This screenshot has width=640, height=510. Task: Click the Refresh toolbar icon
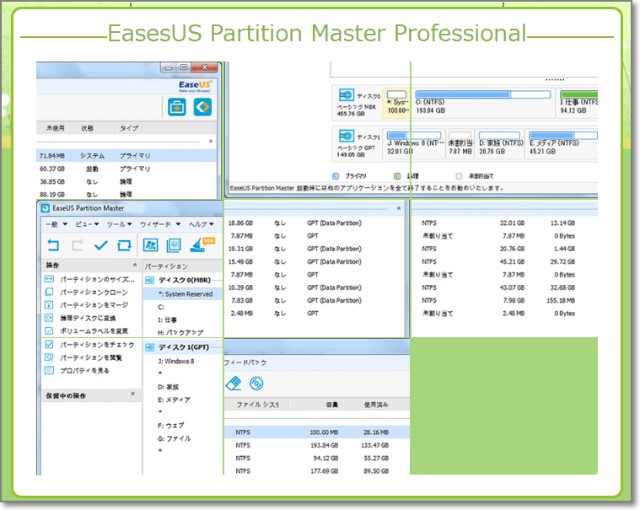coord(124,245)
